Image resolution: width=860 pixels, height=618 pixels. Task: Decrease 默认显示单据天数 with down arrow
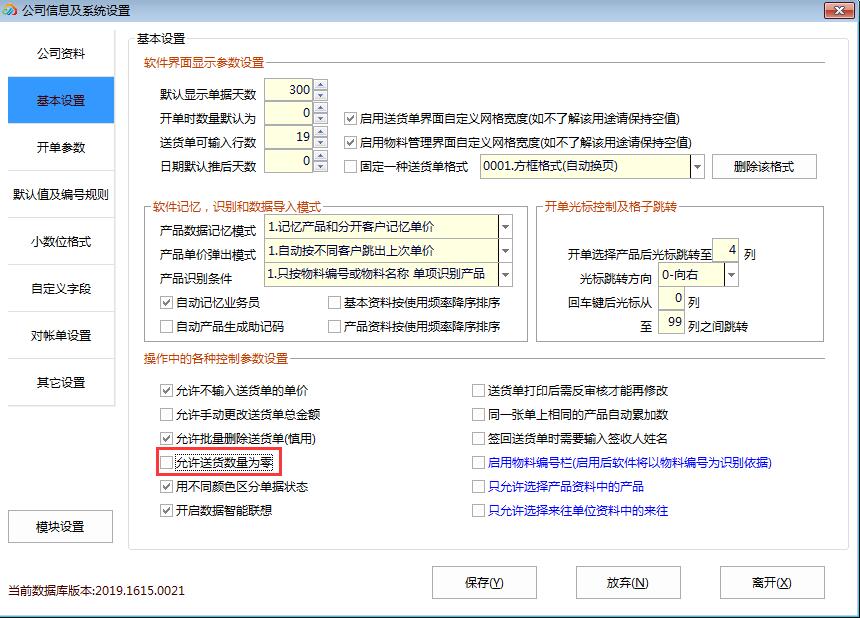[x=321, y=95]
